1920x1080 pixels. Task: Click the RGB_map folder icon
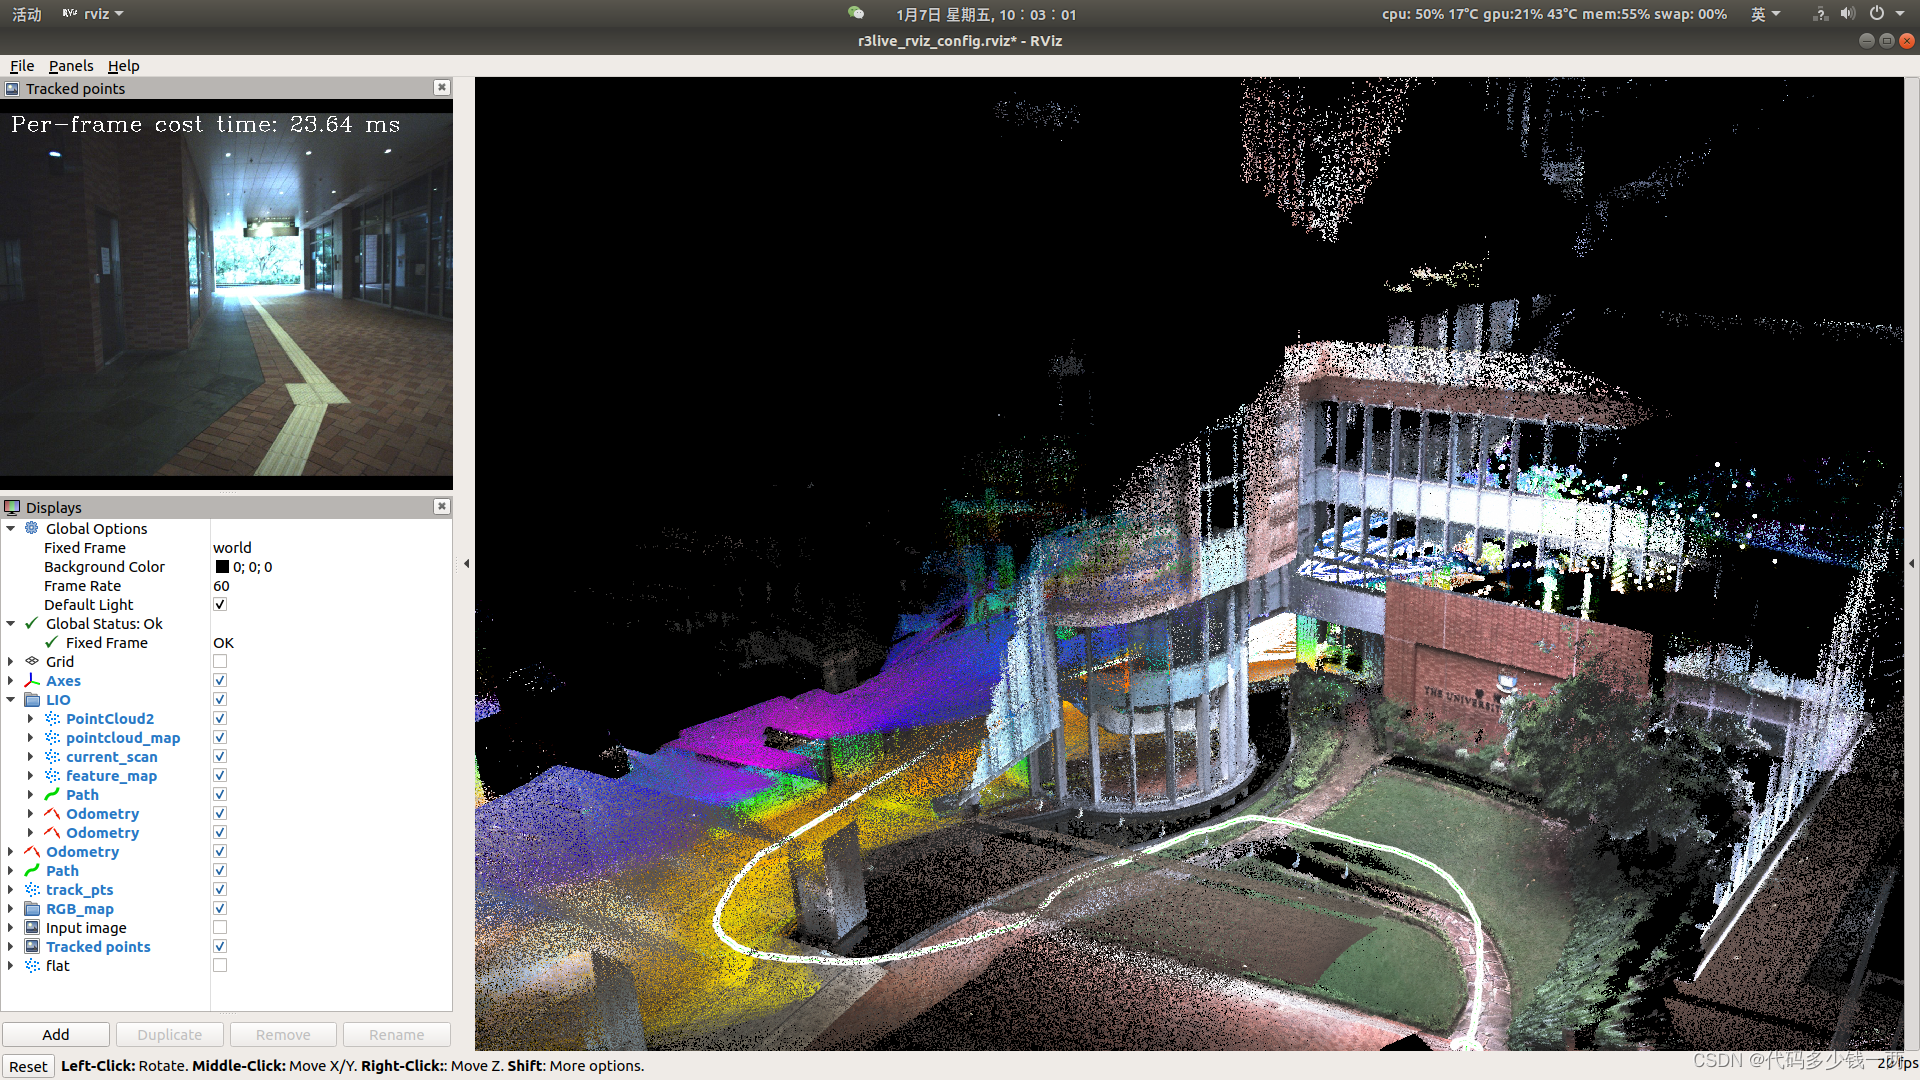pyautogui.click(x=32, y=908)
